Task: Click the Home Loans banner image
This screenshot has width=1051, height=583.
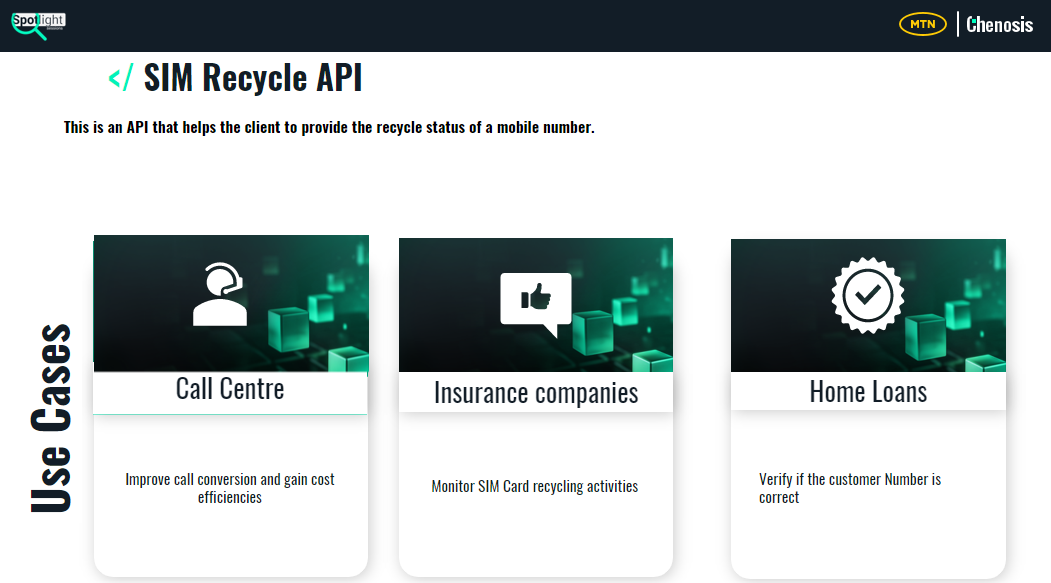Action: 868,306
